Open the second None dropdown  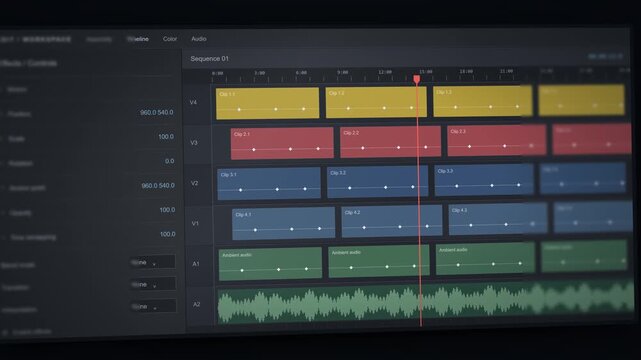point(153,284)
